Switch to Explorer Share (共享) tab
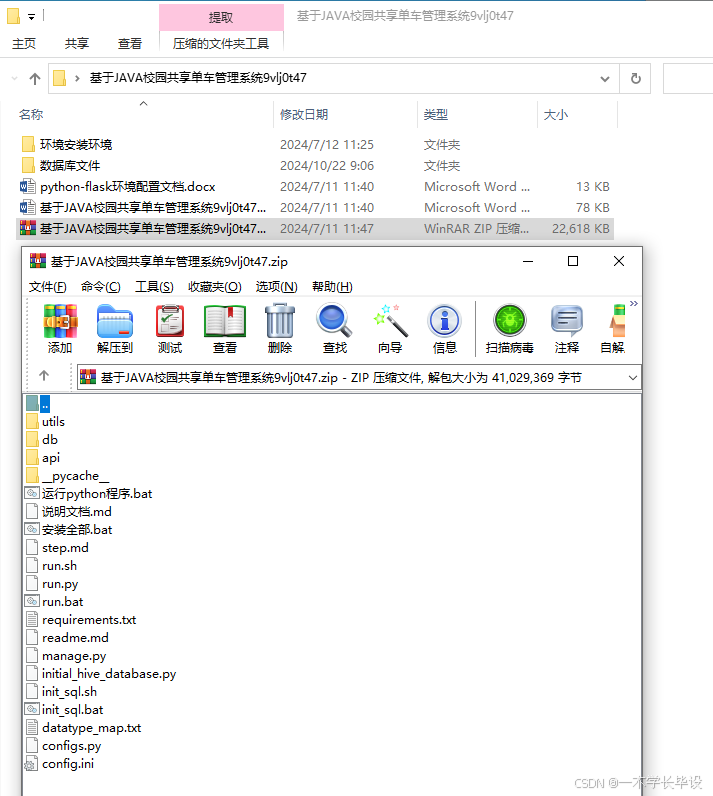Viewport: 713px width, 796px height. tap(77, 44)
